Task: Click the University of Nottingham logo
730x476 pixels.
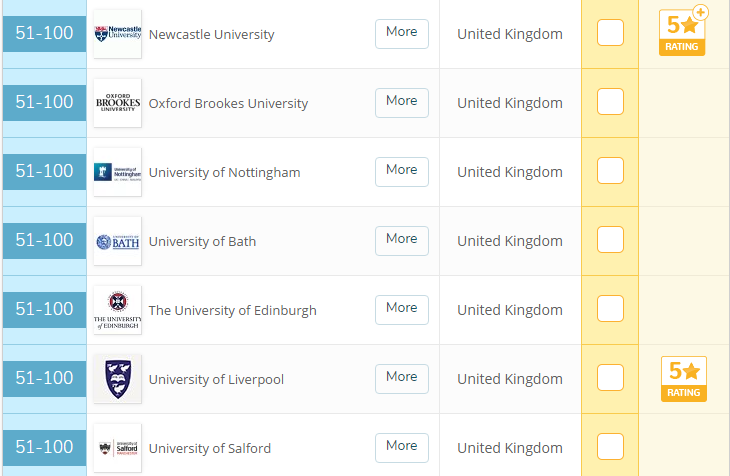Action: (117, 172)
